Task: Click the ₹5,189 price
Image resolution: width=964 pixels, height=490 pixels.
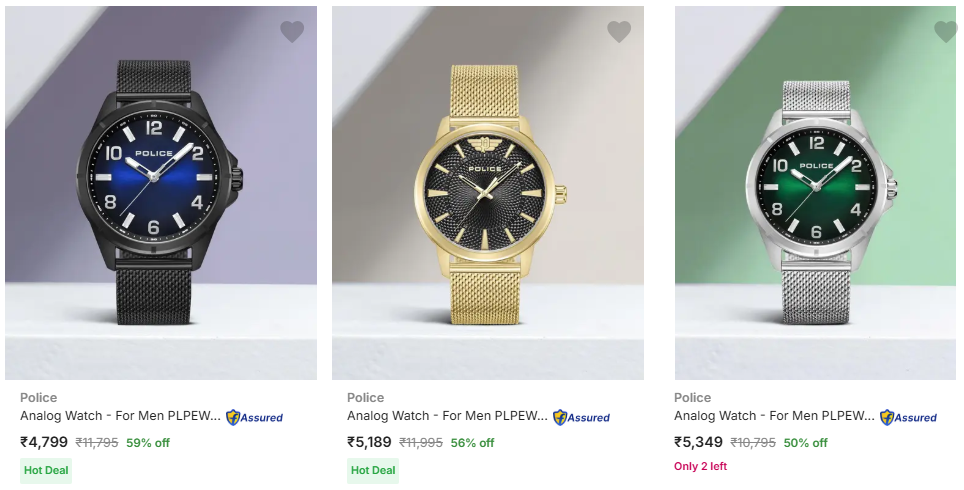Action: (371, 442)
